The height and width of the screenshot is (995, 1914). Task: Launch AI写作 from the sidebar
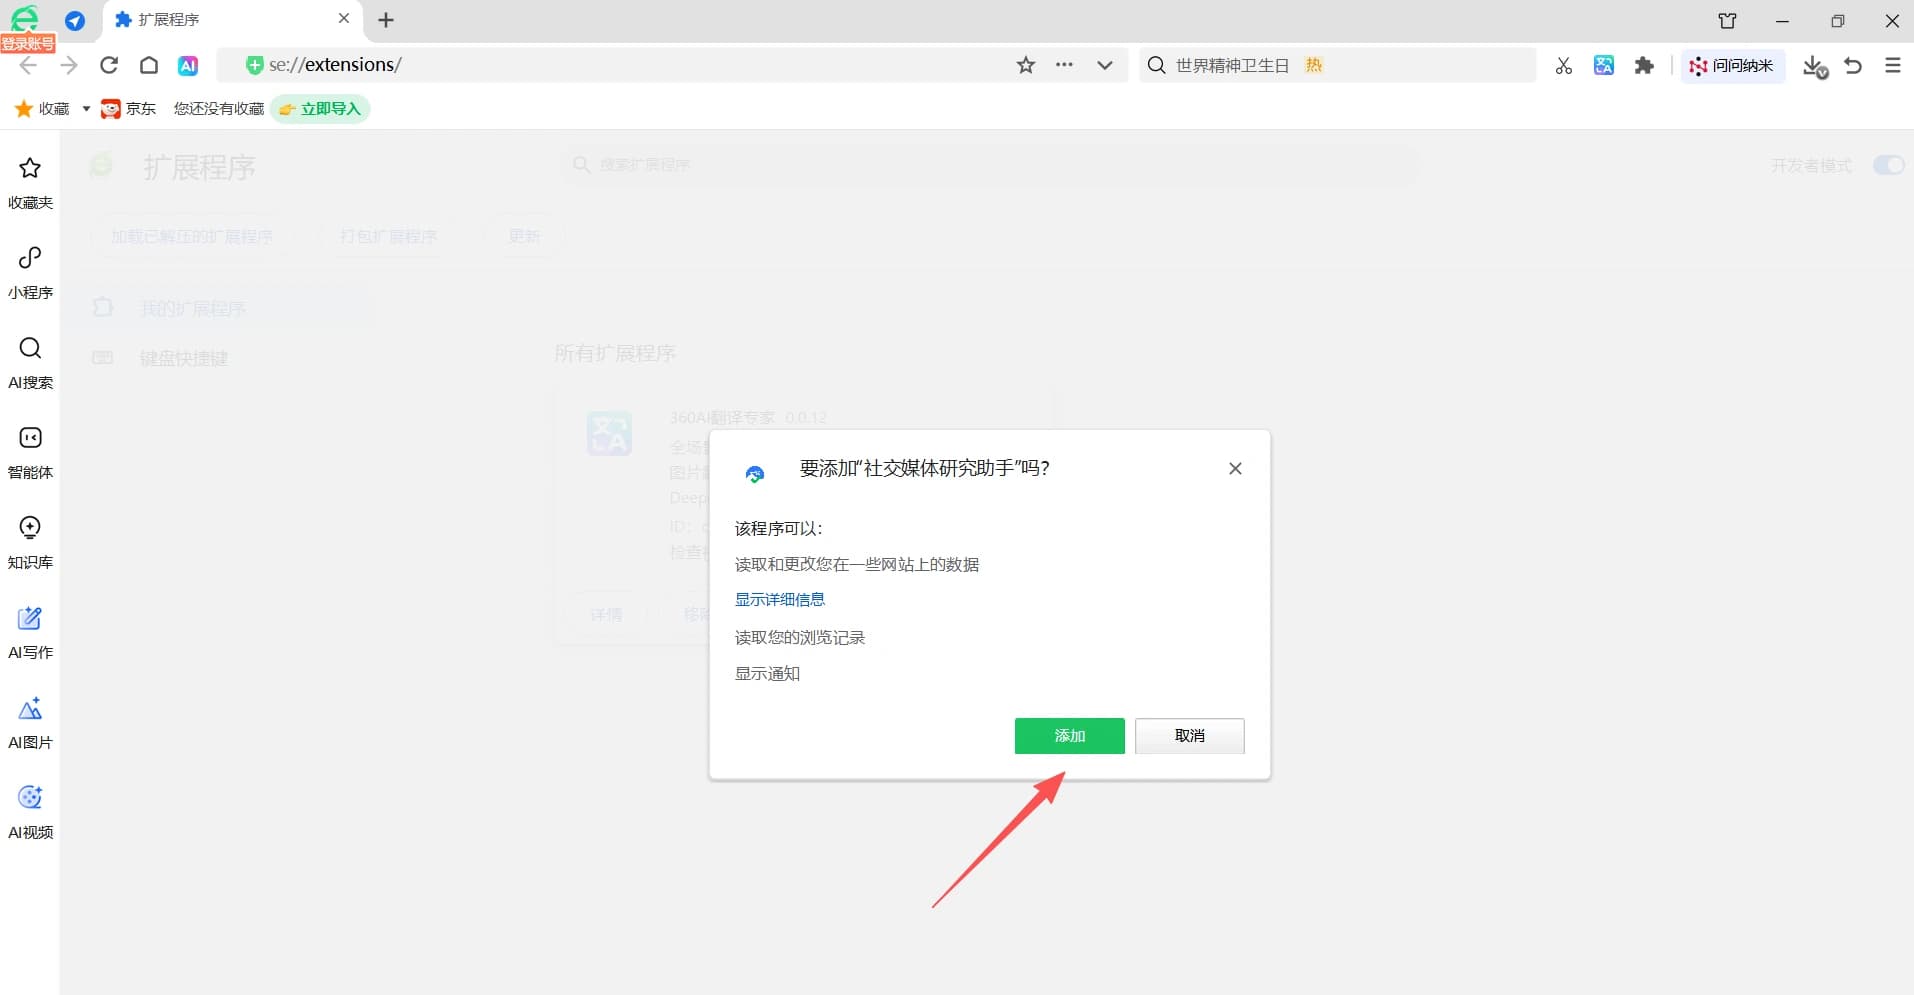point(30,633)
